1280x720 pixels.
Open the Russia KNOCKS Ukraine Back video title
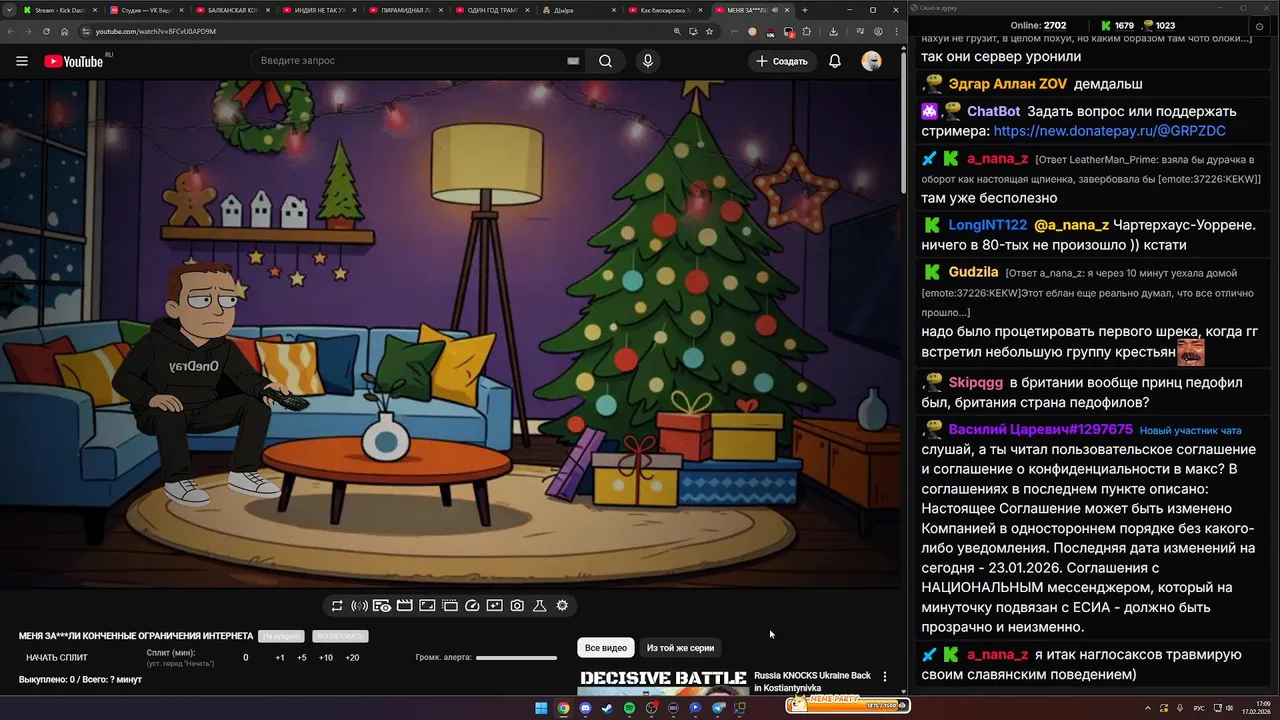point(812,682)
